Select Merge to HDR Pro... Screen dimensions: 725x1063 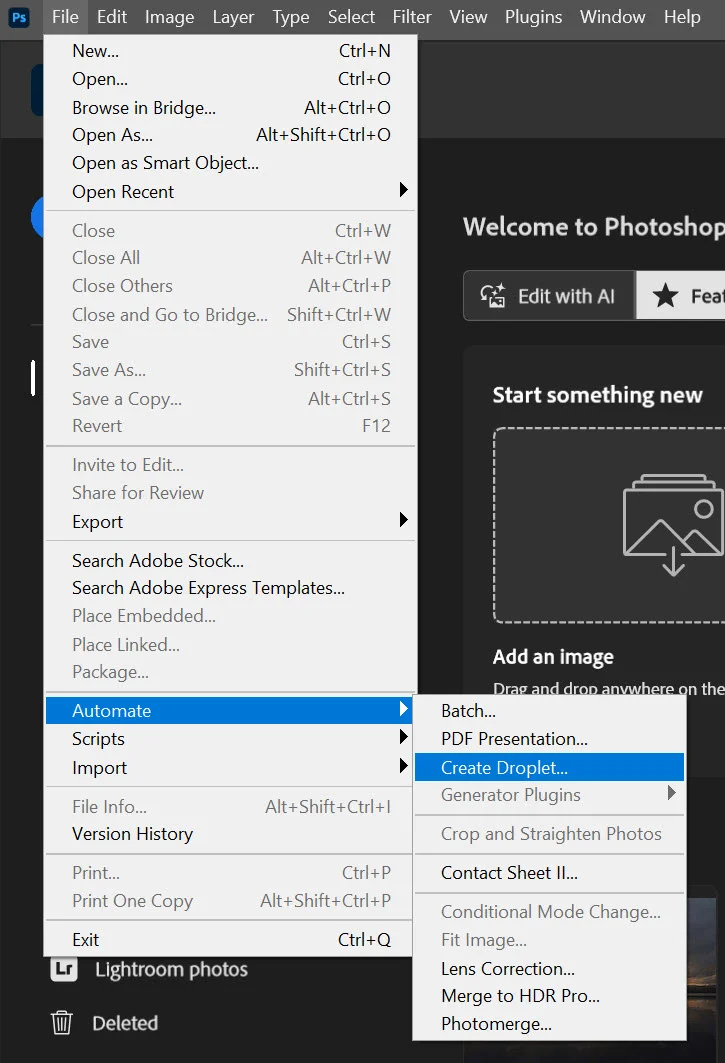click(549, 996)
